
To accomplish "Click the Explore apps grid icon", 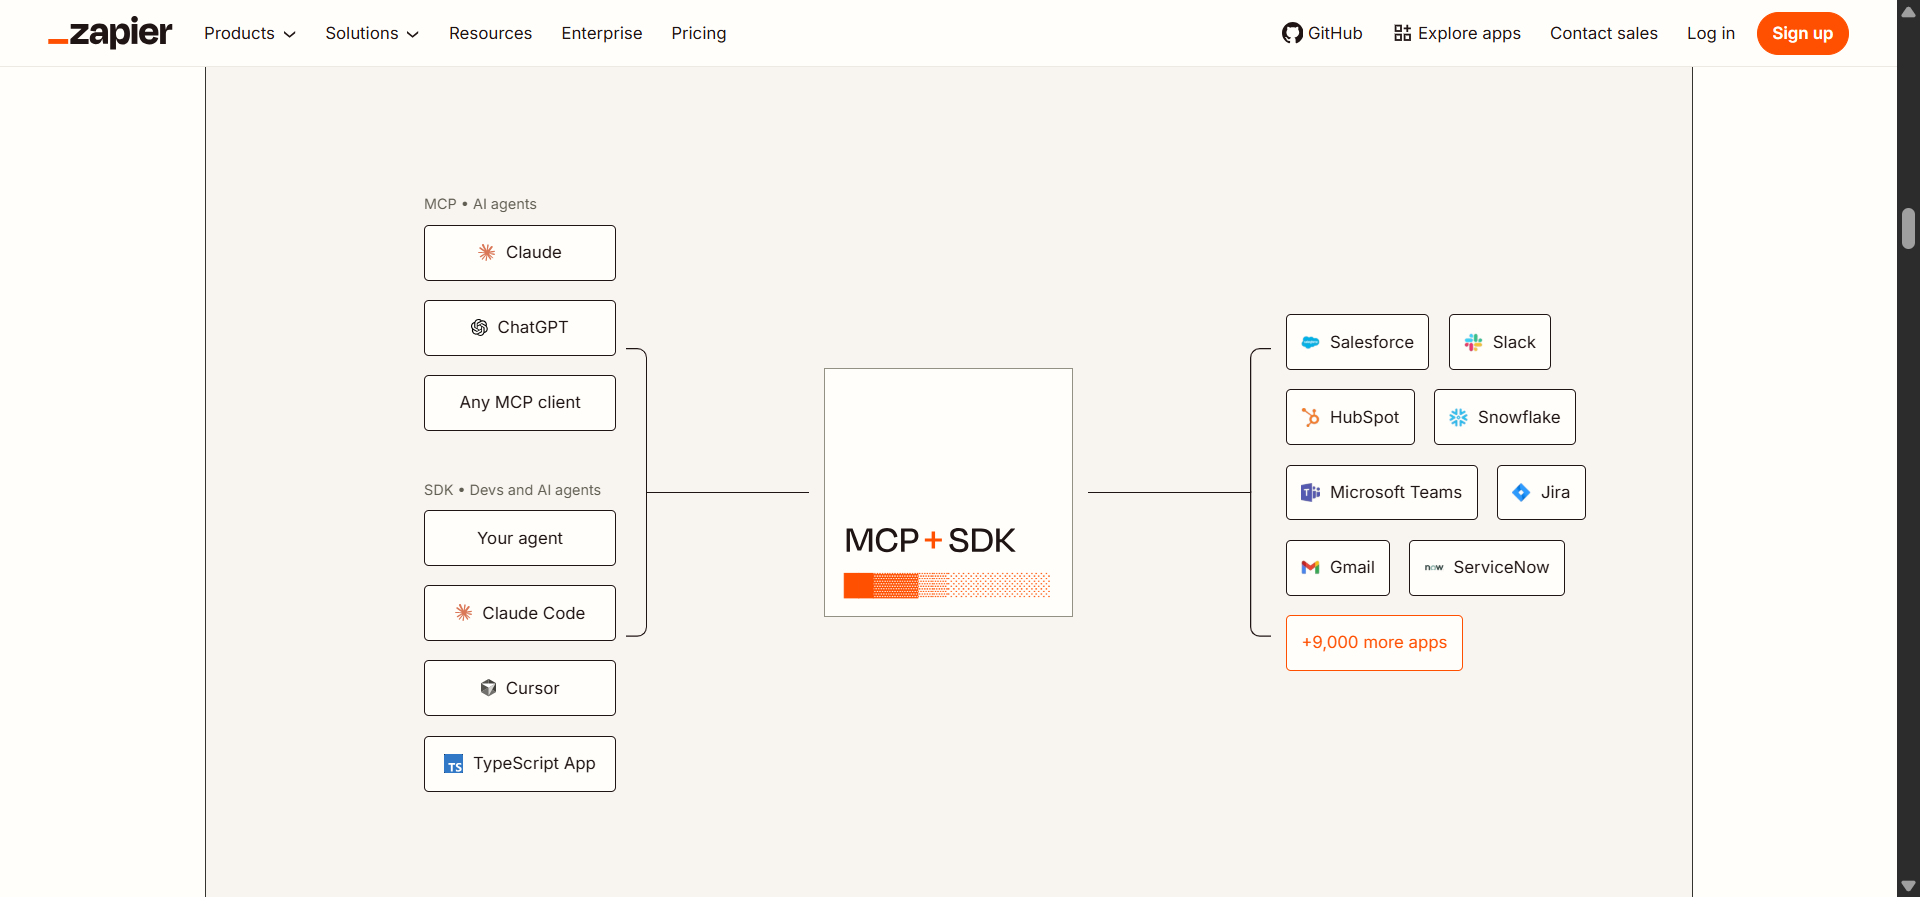I will click(x=1403, y=33).
